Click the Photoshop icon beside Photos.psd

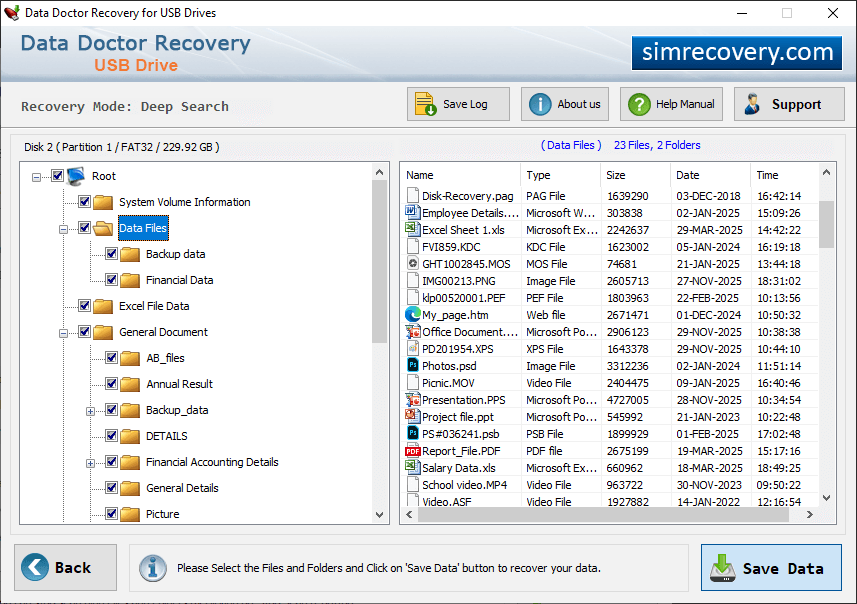coord(413,365)
